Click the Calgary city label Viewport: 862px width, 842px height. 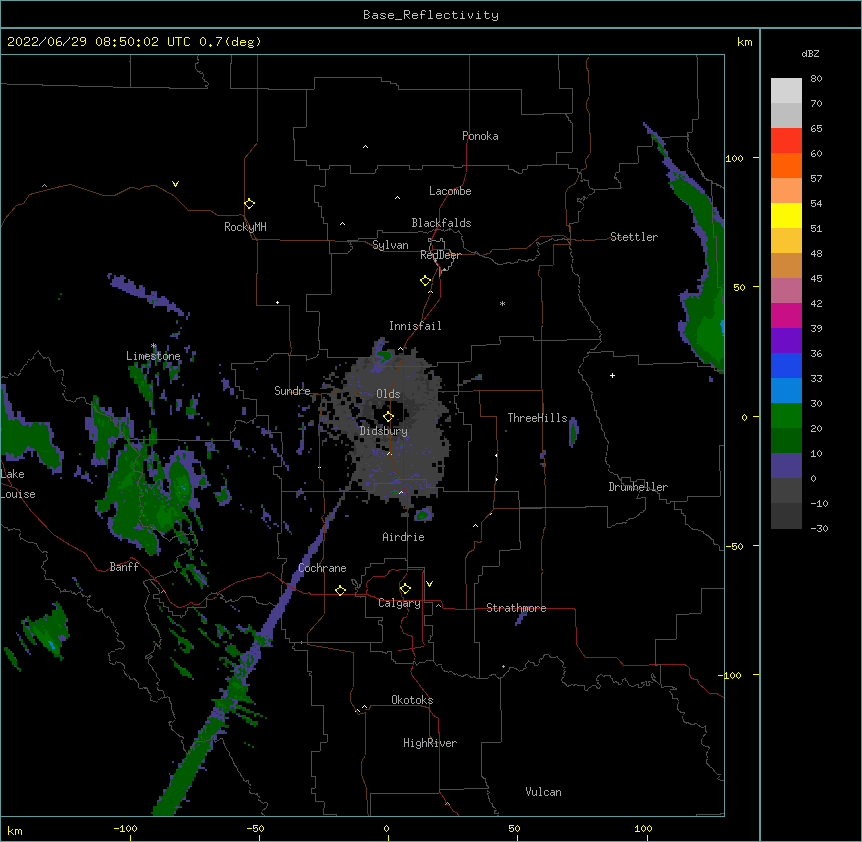point(399,603)
